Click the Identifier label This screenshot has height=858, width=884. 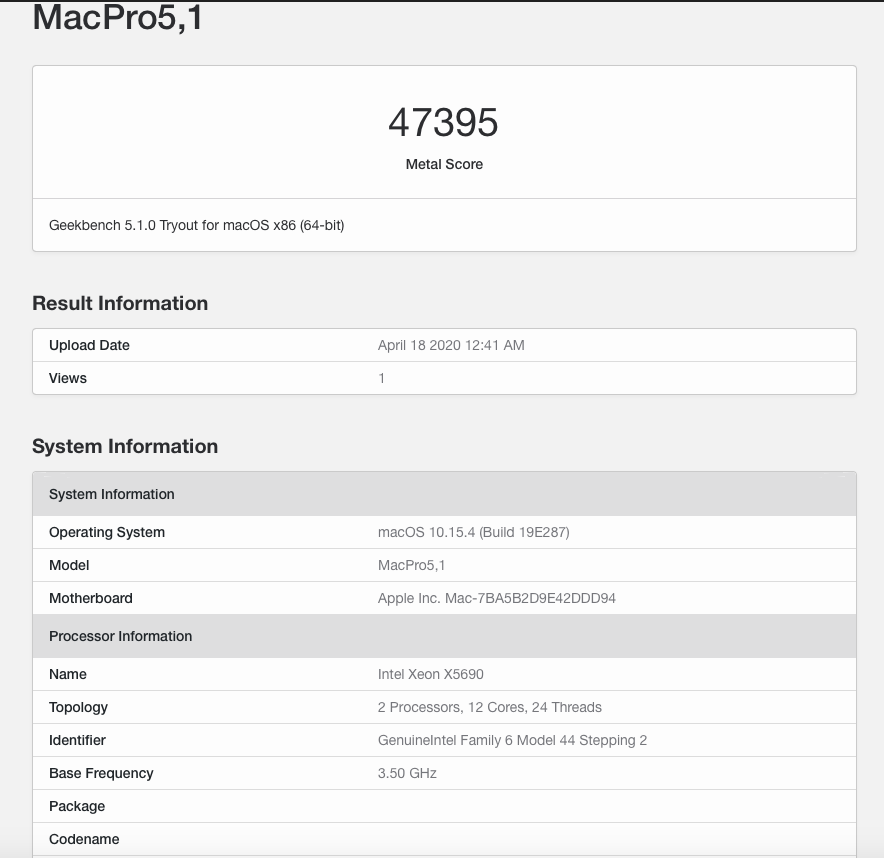(77, 740)
